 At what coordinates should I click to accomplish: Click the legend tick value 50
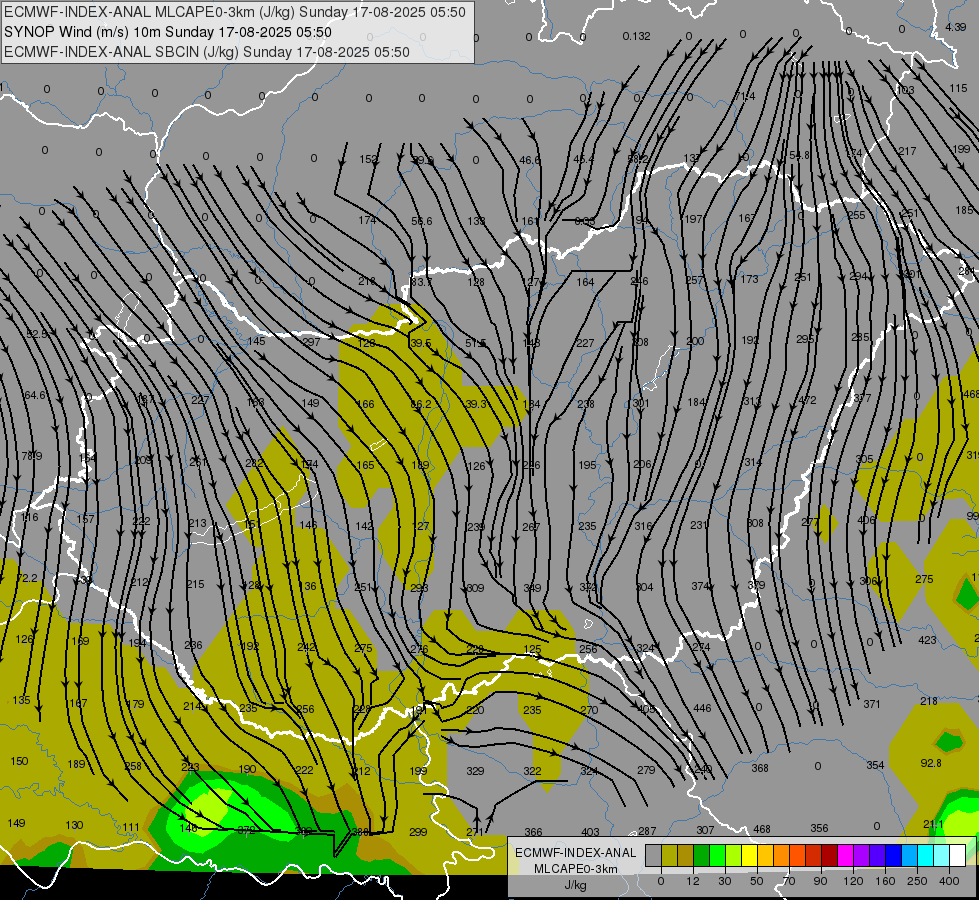[x=756, y=881]
